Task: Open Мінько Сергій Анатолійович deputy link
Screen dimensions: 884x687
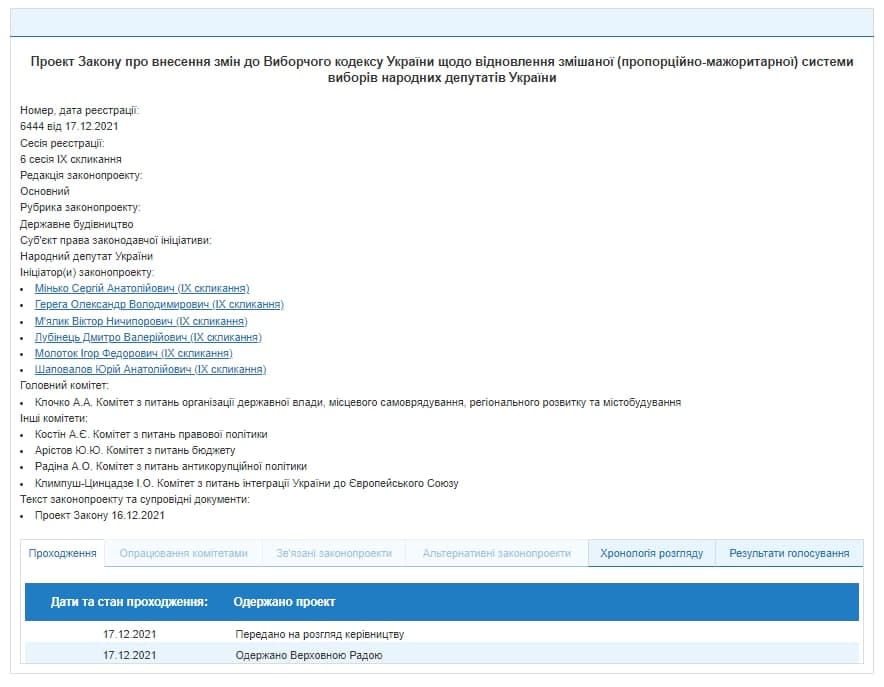Action: pos(141,288)
